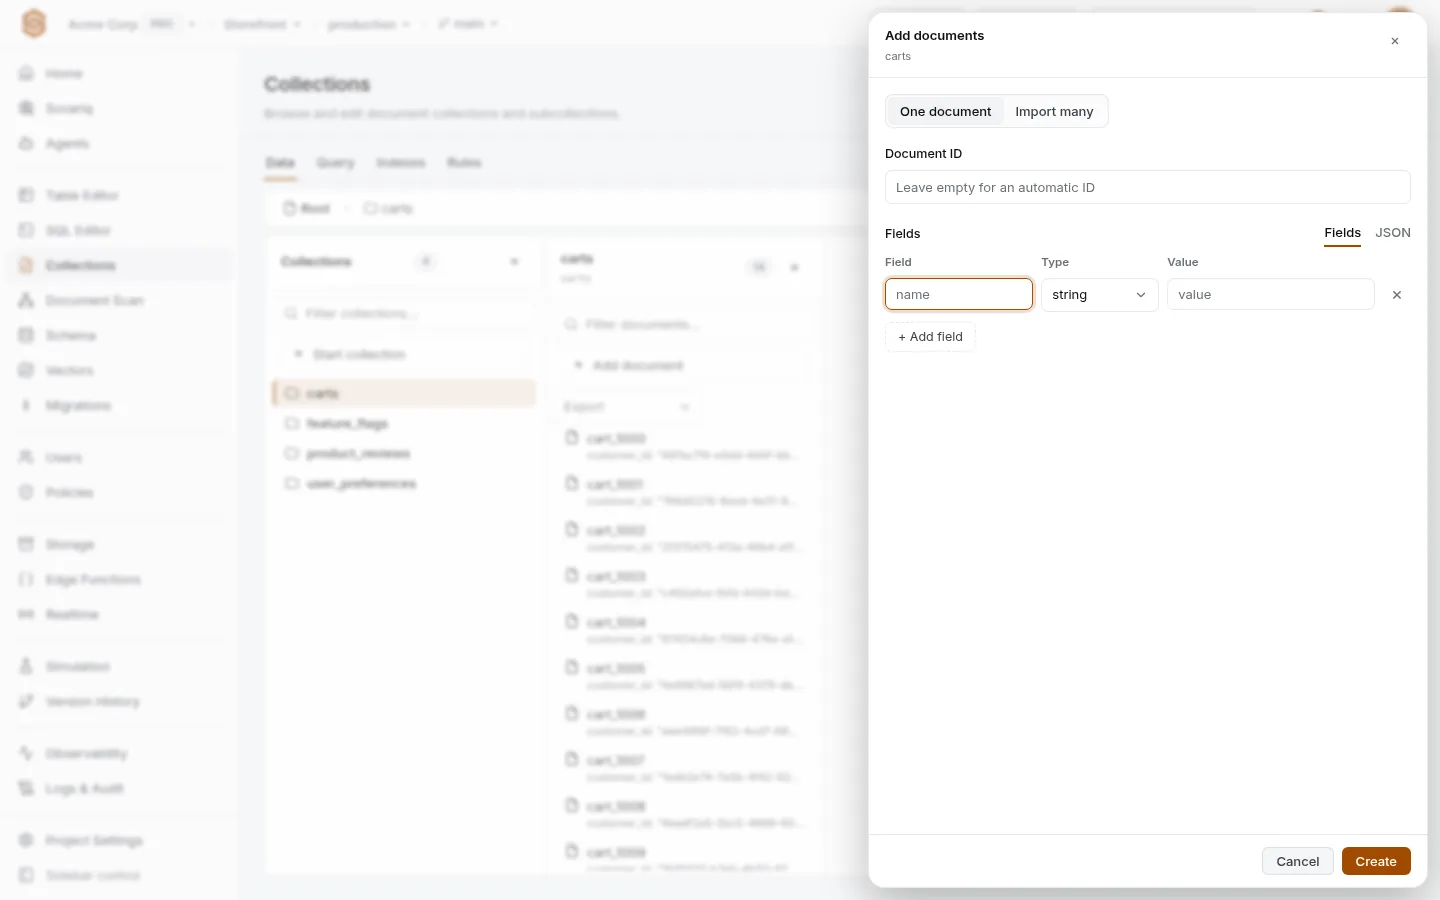The image size is (1440, 900).
Task: Switch to One document mode
Action: (x=945, y=111)
